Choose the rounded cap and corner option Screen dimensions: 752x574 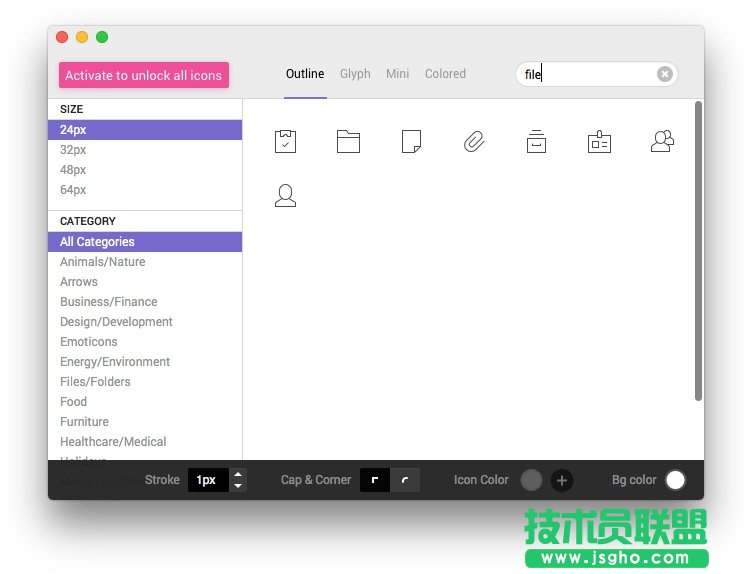[405, 480]
